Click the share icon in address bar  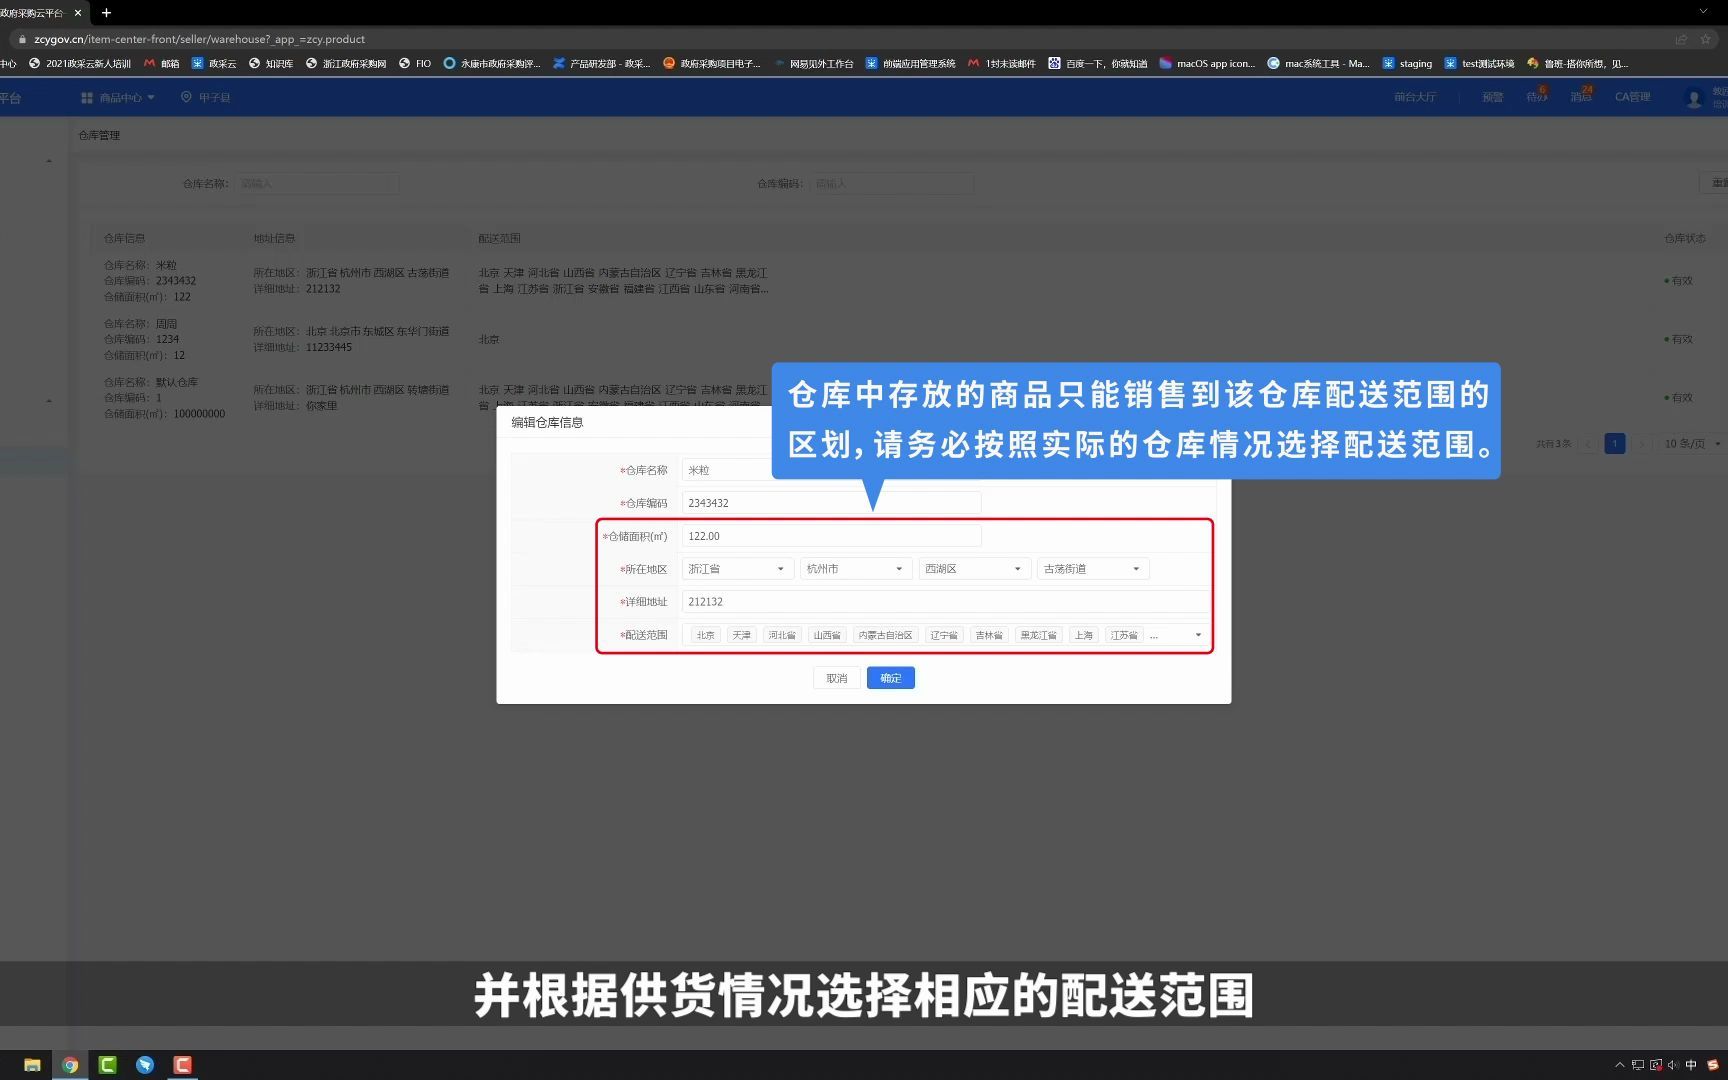[1681, 39]
